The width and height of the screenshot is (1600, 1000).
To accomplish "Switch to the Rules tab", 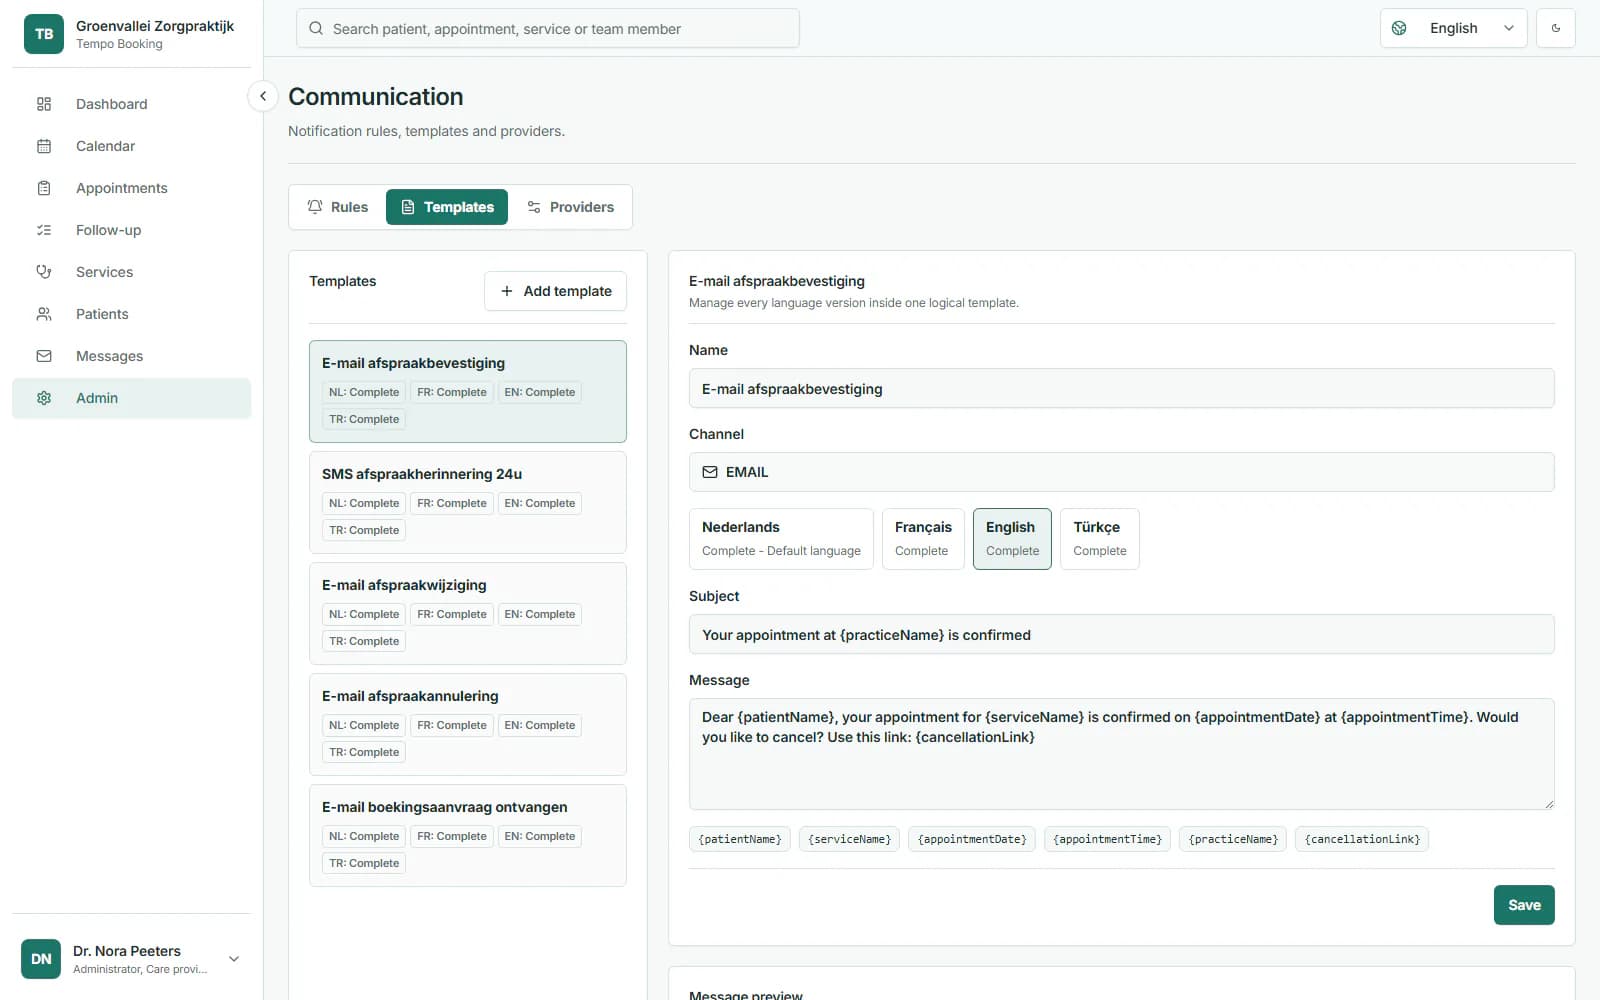I will 338,207.
